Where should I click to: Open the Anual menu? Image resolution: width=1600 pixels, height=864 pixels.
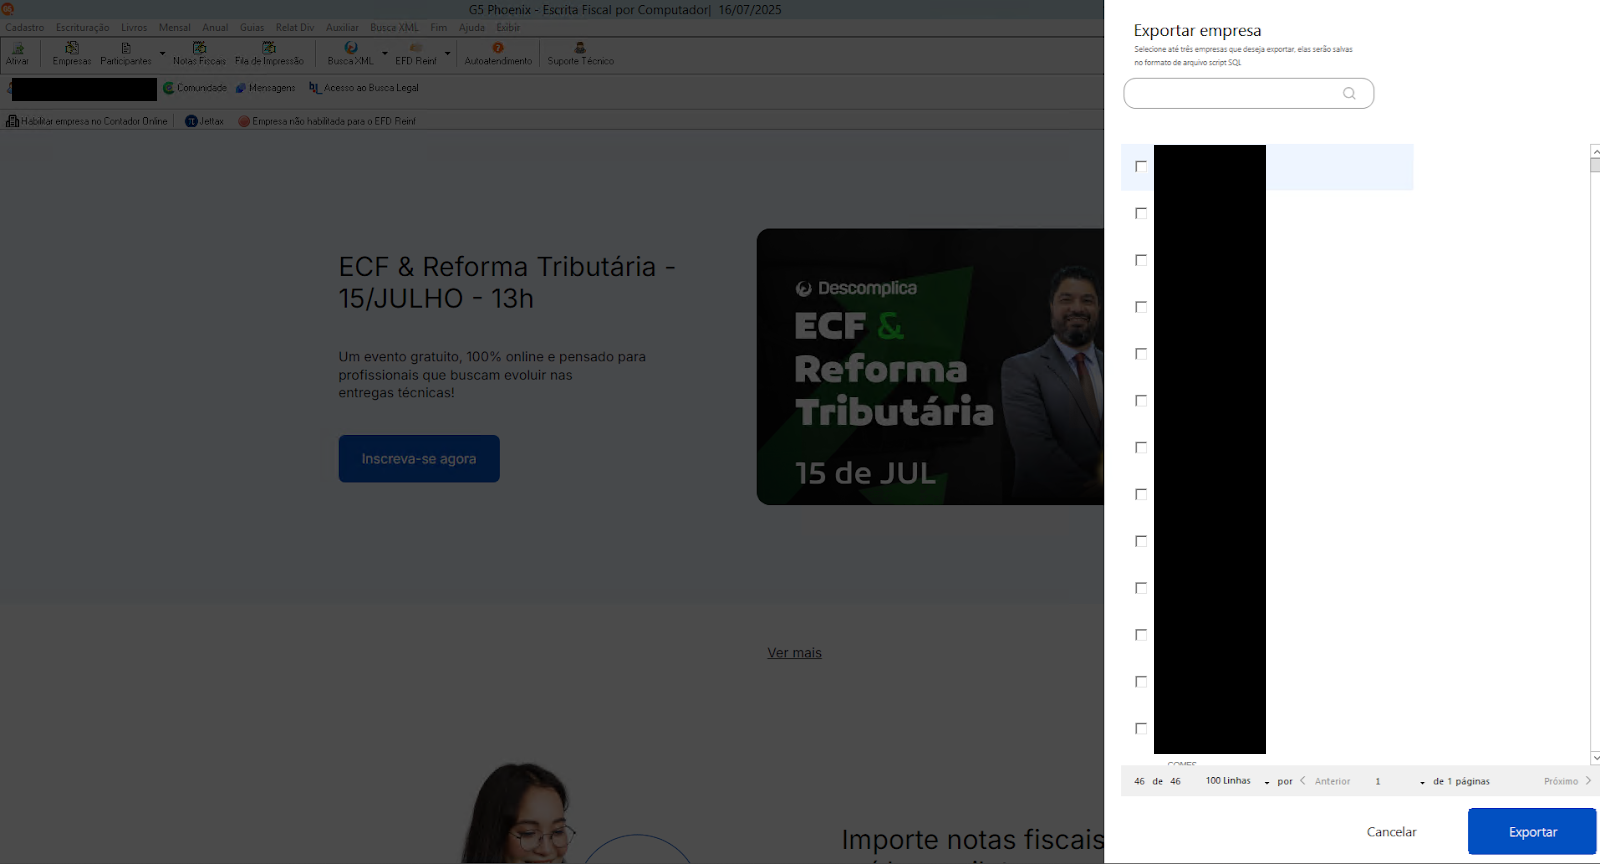tap(215, 28)
